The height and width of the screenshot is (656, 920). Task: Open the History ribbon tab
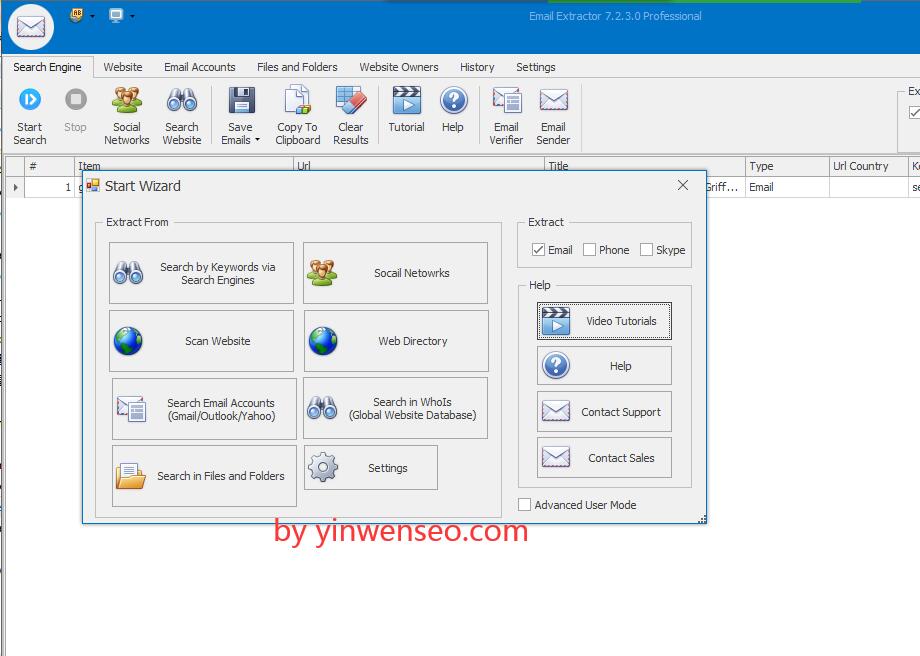477,67
